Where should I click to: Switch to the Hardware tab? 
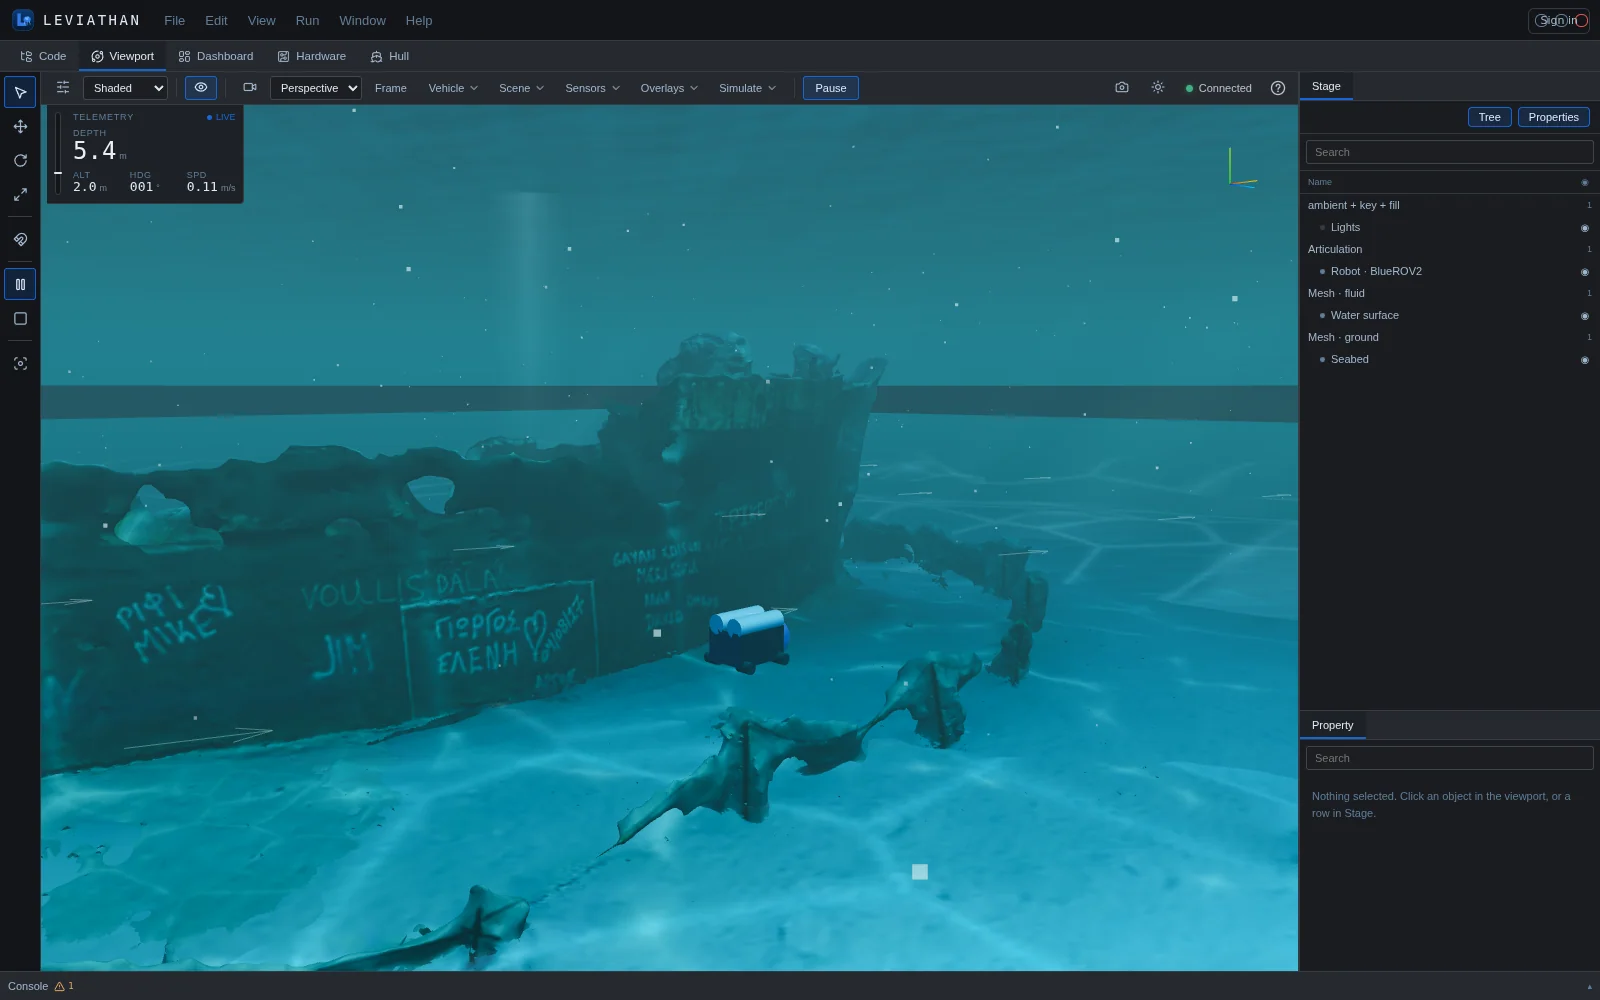(x=312, y=56)
